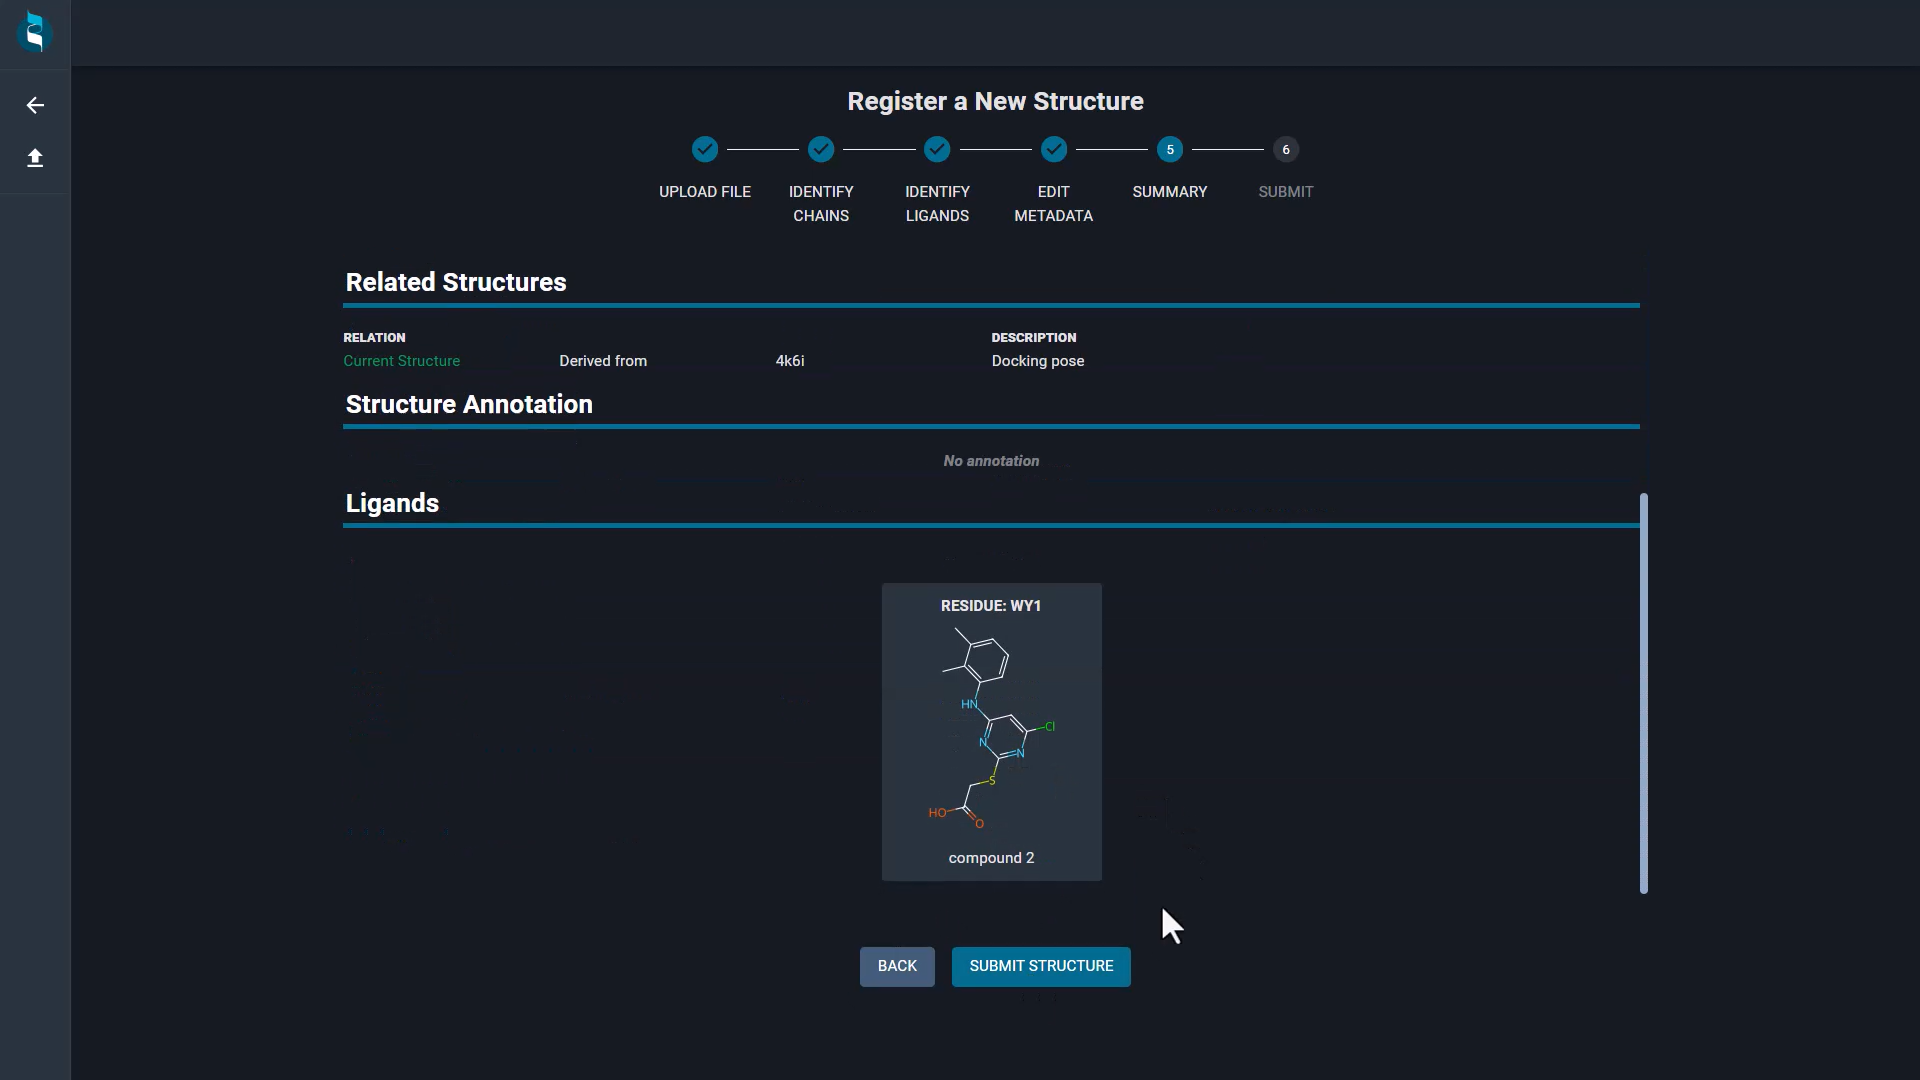Click the Upload File step checkmark
This screenshot has height=1080, width=1920.
(705, 150)
